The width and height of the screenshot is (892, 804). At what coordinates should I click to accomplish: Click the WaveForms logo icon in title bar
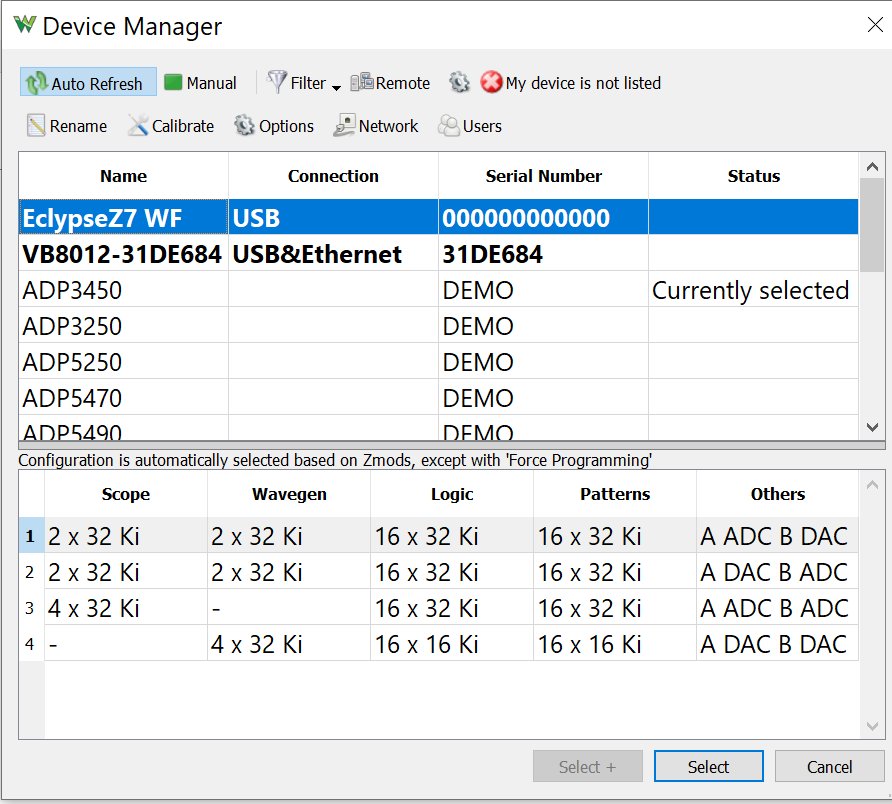tap(24, 24)
